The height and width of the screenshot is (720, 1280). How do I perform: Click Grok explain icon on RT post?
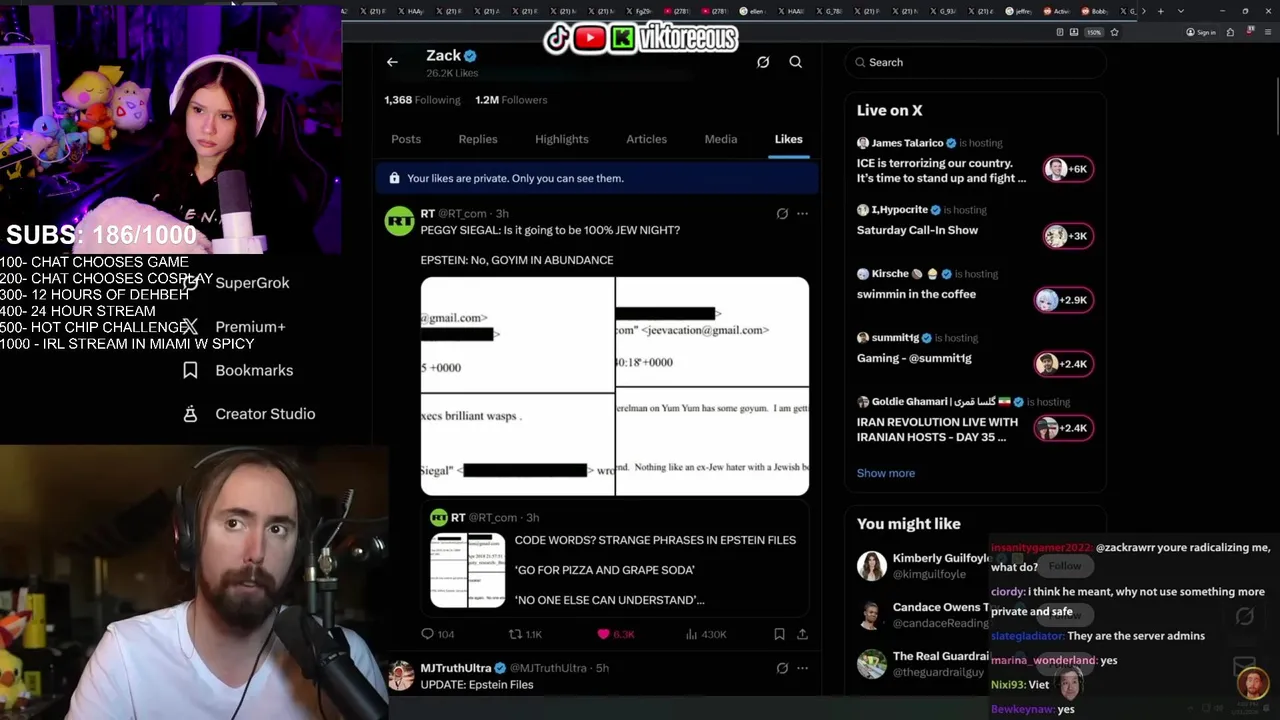pos(782,214)
